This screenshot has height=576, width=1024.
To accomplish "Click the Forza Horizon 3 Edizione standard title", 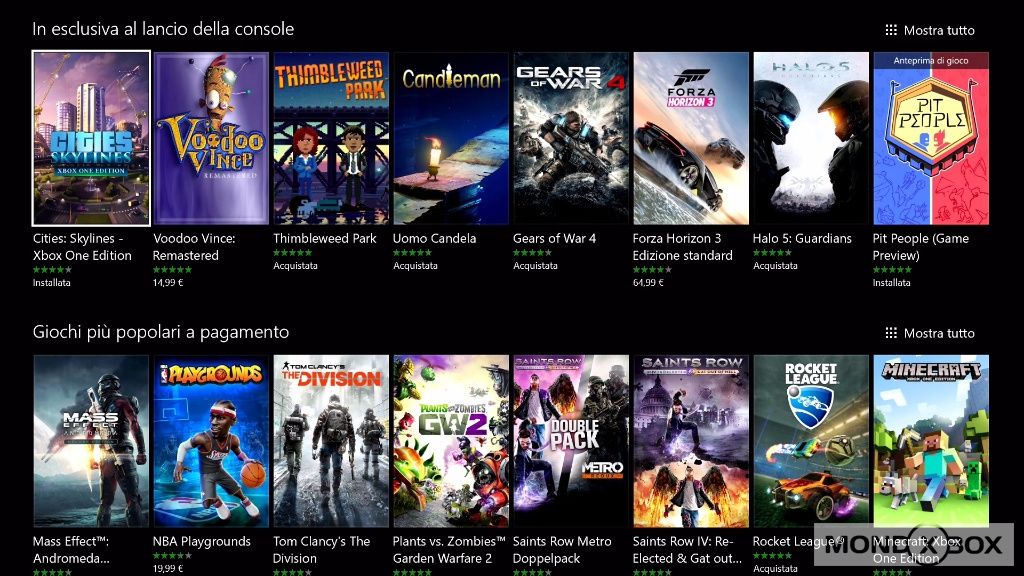I will point(682,247).
